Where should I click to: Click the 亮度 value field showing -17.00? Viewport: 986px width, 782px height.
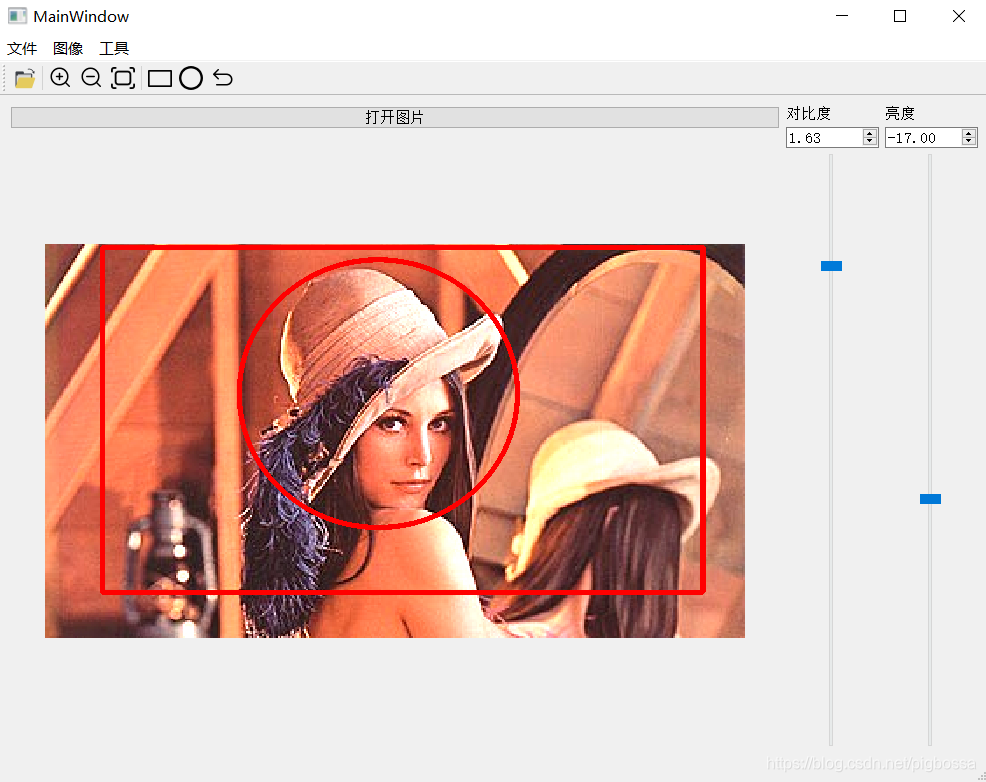(x=923, y=138)
